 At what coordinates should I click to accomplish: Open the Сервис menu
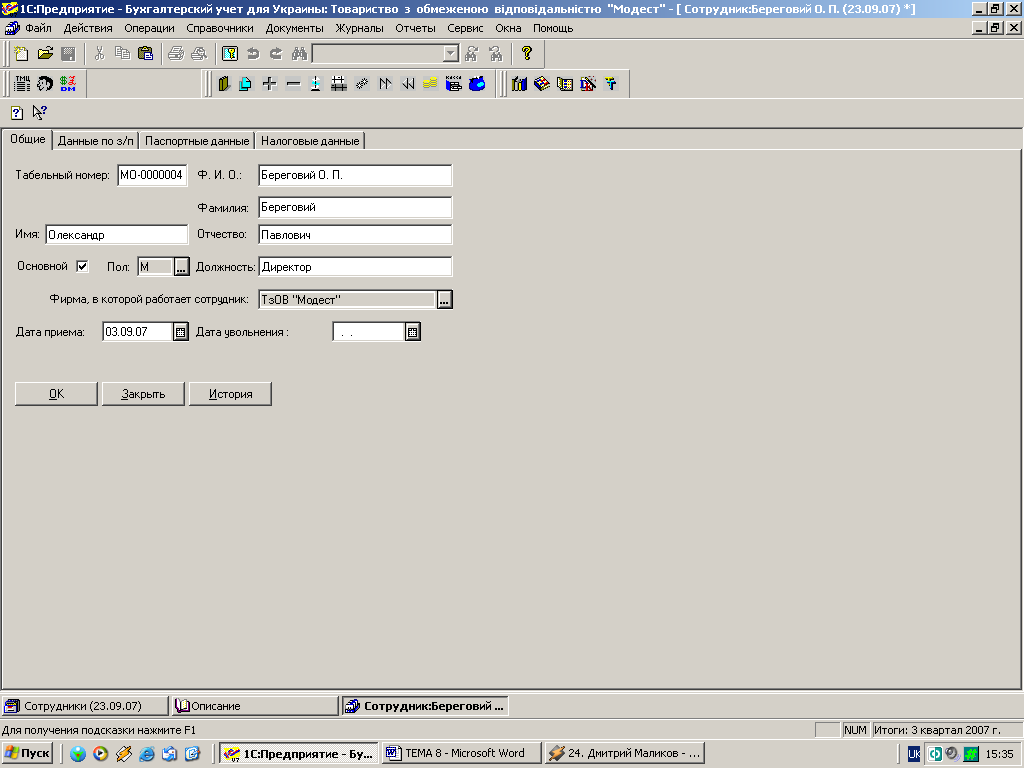(465, 28)
